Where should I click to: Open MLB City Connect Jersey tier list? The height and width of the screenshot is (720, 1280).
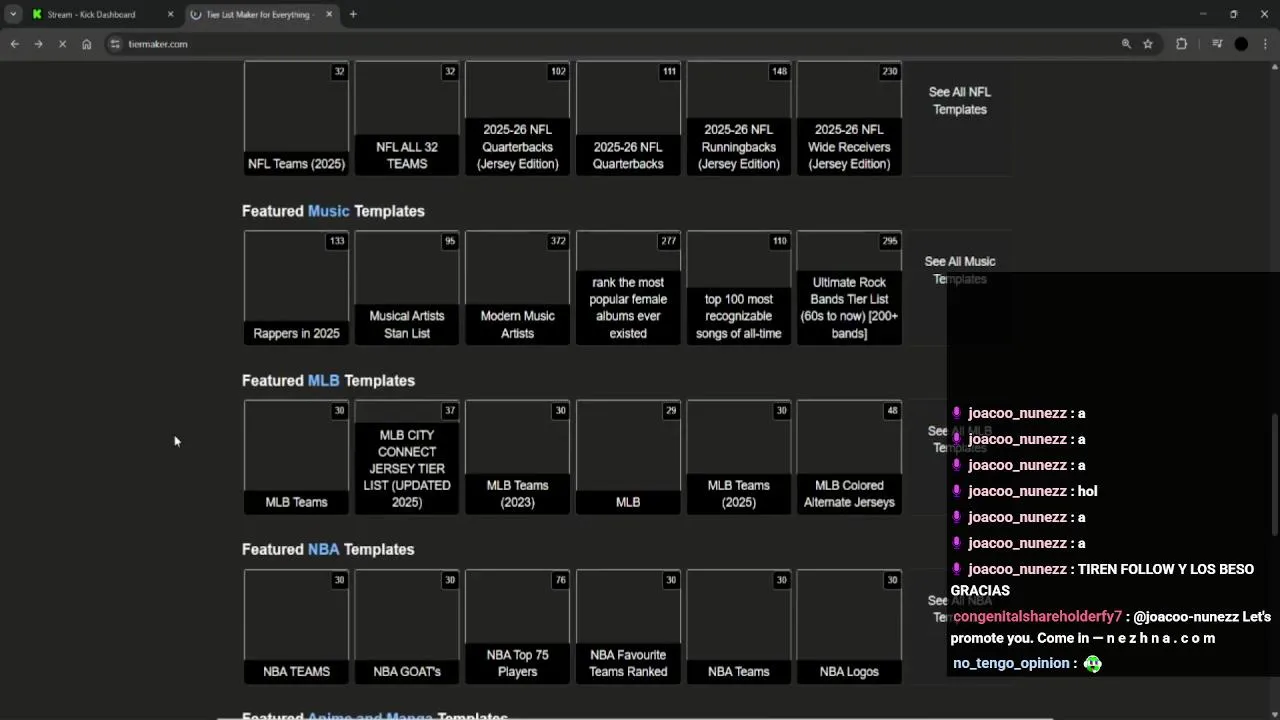pyautogui.click(x=407, y=458)
